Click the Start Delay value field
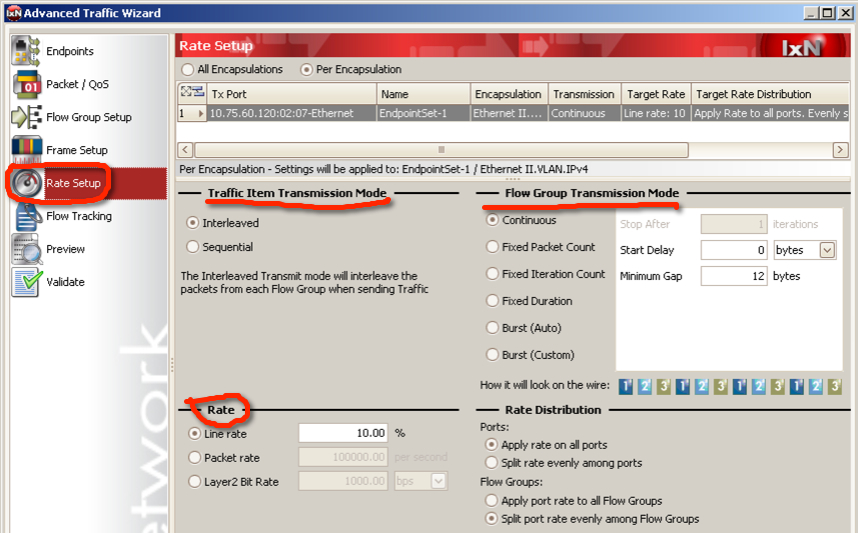Image resolution: width=858 pixels, height=533 pixels. (x=734, y=250)
